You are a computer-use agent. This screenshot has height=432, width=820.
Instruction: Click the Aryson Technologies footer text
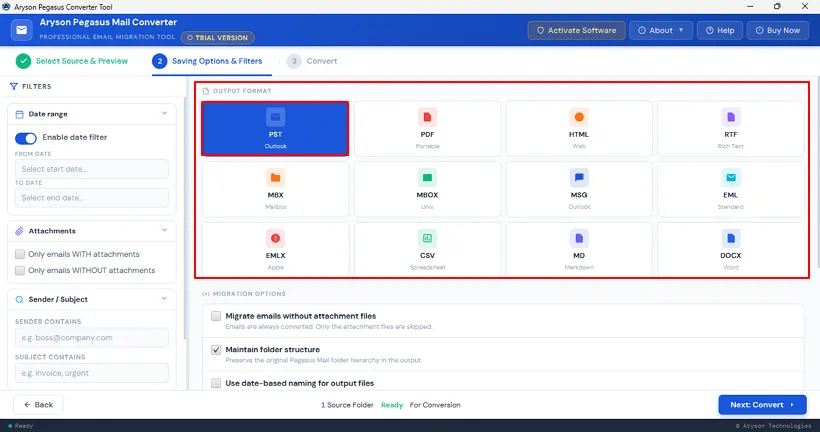[x=773, y=426]
